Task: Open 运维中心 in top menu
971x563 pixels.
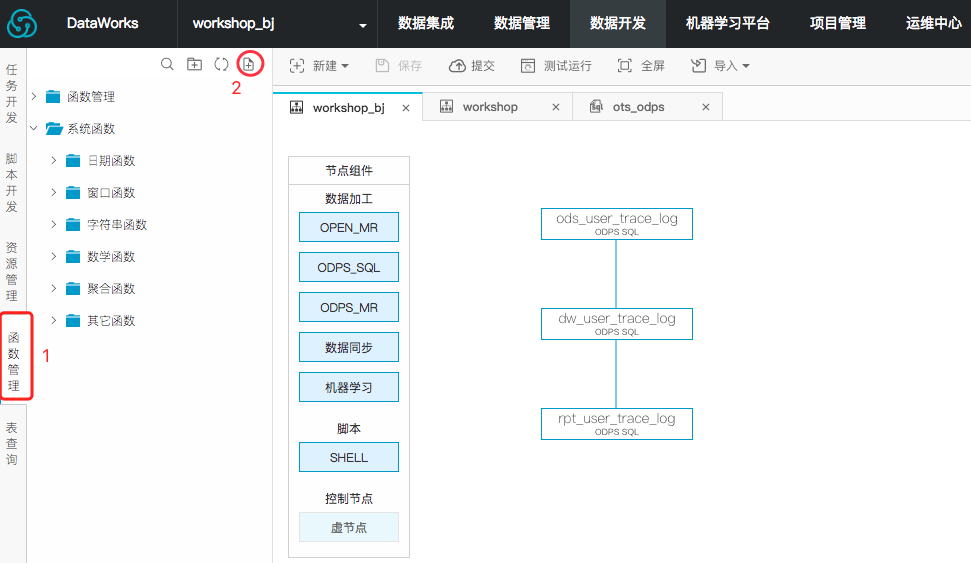Action: coord(933,24)
